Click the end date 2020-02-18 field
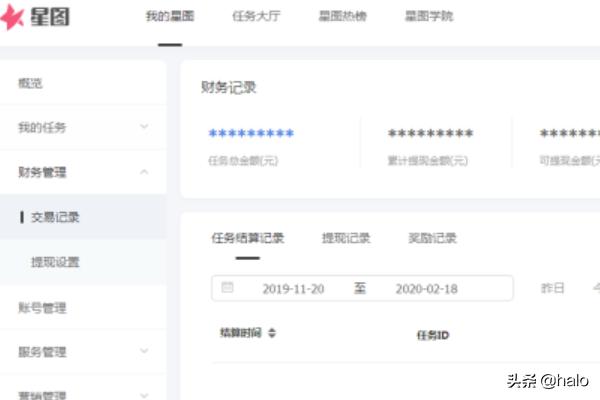This screenshot has width=600, height=400. (x=427, y=289)
